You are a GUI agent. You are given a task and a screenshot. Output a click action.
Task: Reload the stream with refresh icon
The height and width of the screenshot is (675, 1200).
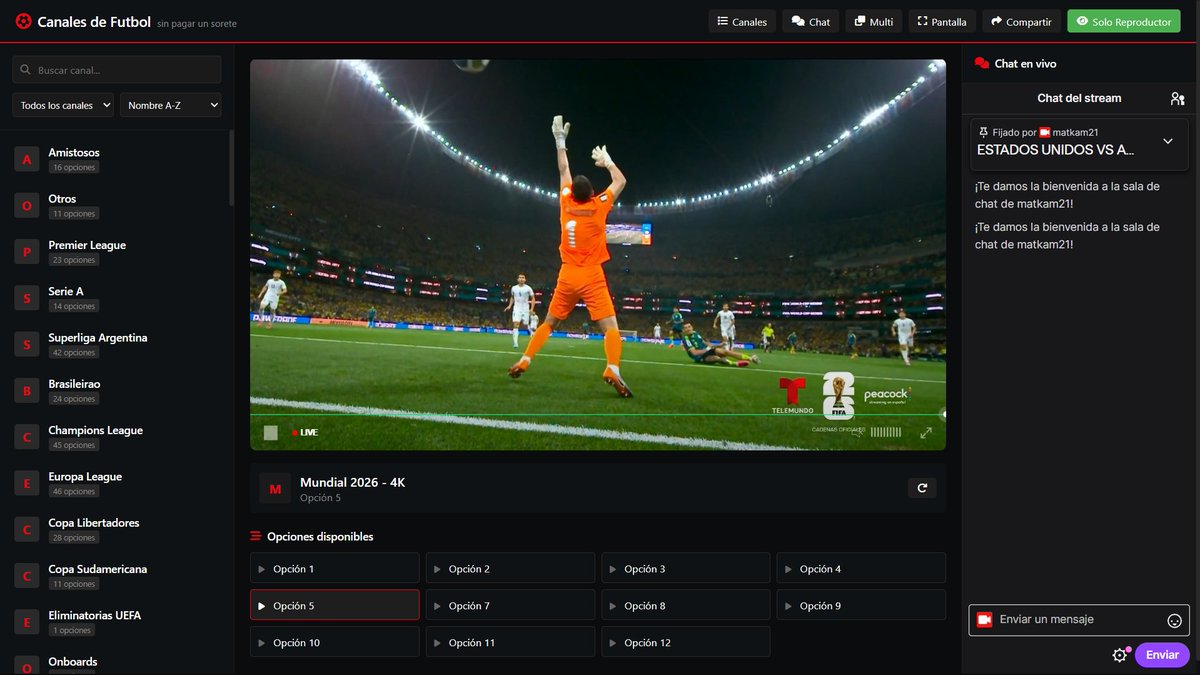(922, 488)
